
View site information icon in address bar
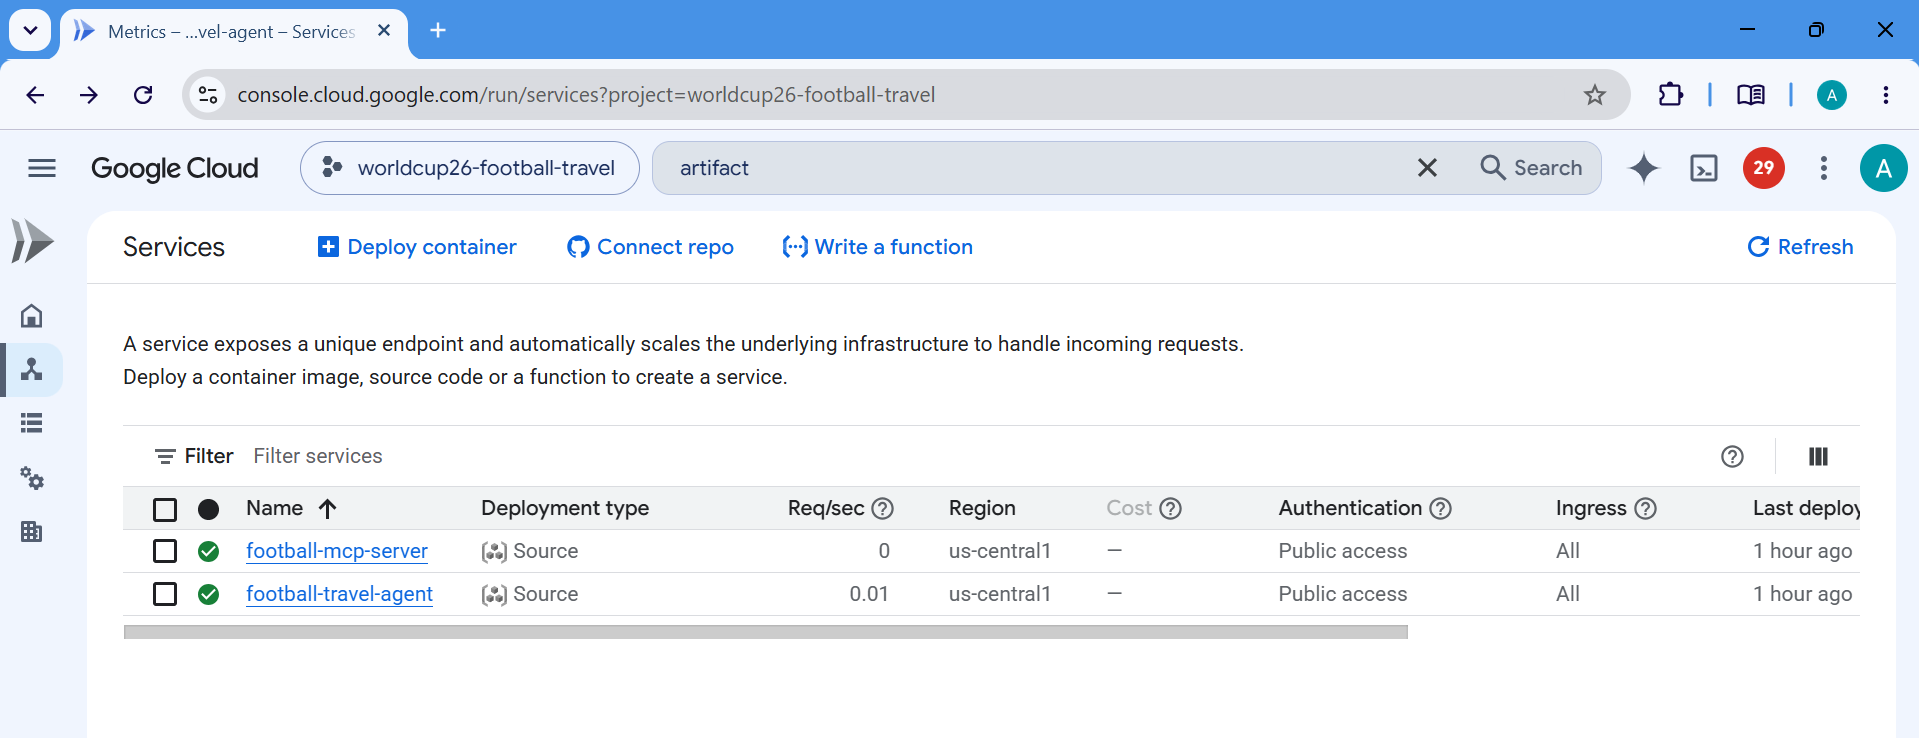click(x=208, y=95)
